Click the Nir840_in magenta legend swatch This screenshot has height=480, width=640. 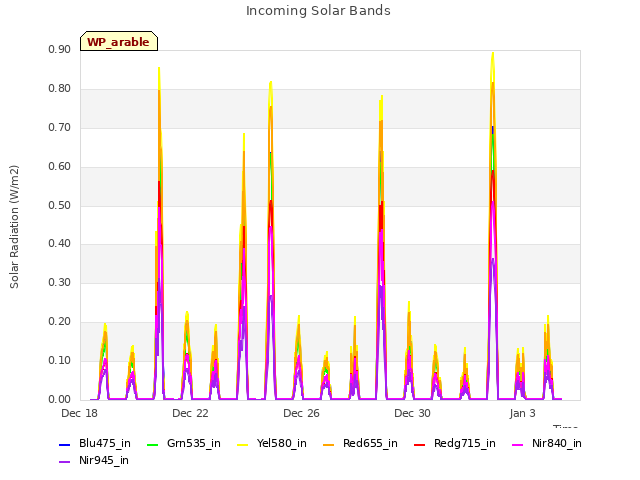[x=518, y=444]
